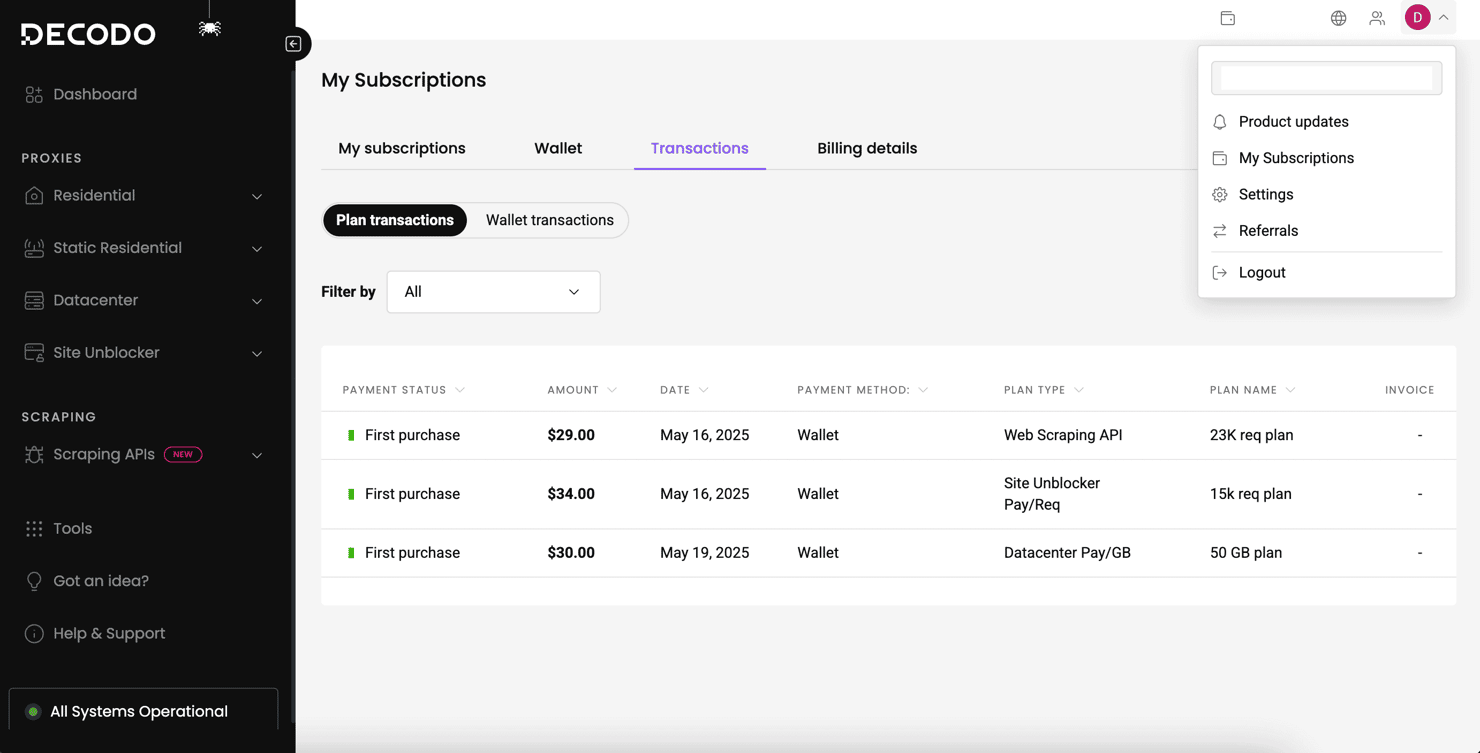Click the May 19, 2025 date

[704, 553]
